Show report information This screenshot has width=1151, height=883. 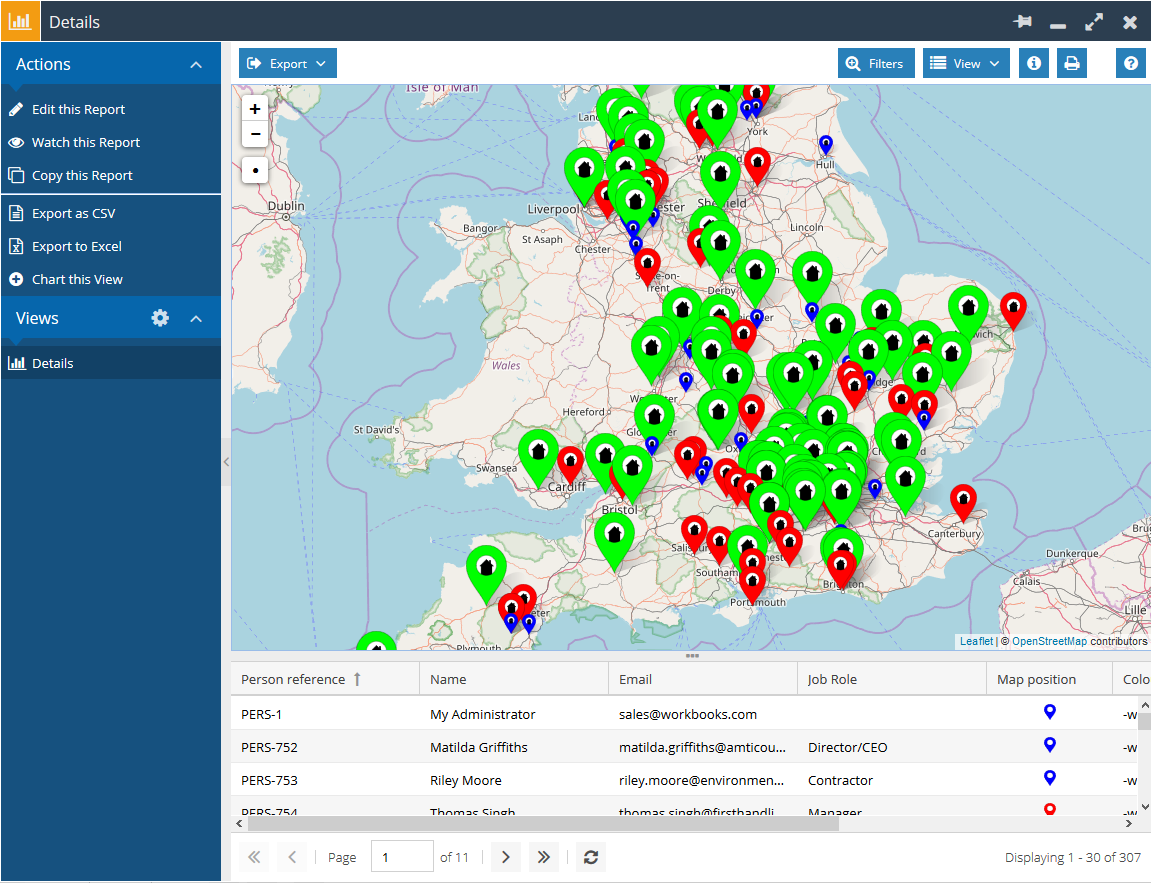[1034, 64]
